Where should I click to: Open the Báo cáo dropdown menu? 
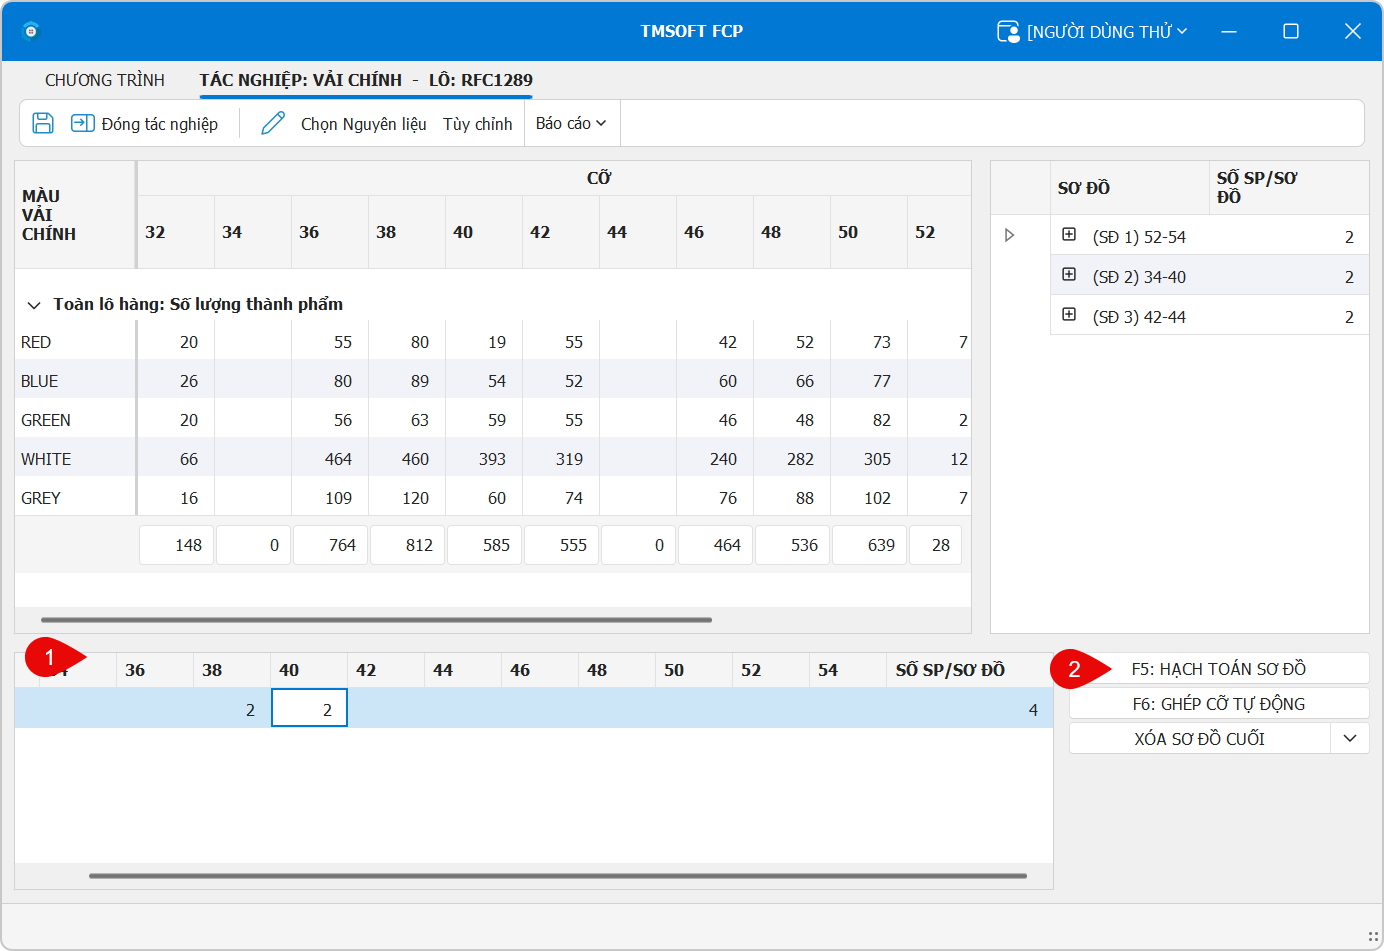coord(571,123)
